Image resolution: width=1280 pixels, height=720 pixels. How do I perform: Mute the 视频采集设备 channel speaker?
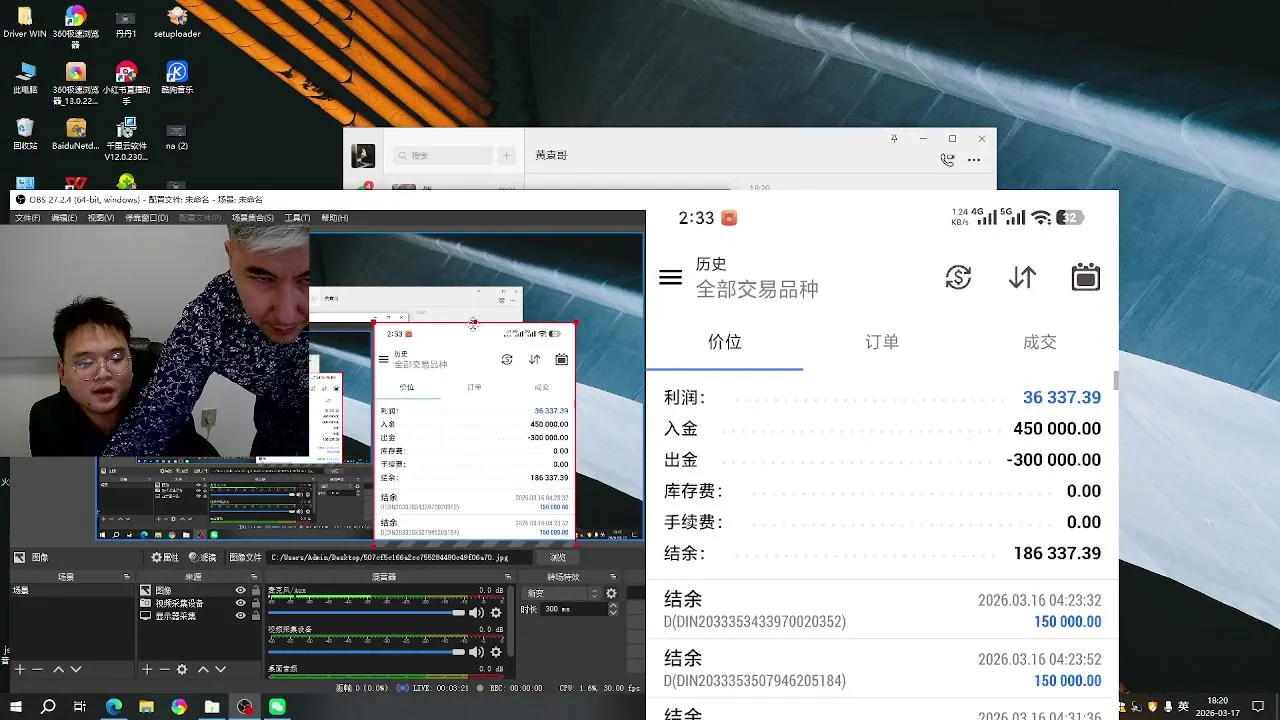click(x=476, y=652)
